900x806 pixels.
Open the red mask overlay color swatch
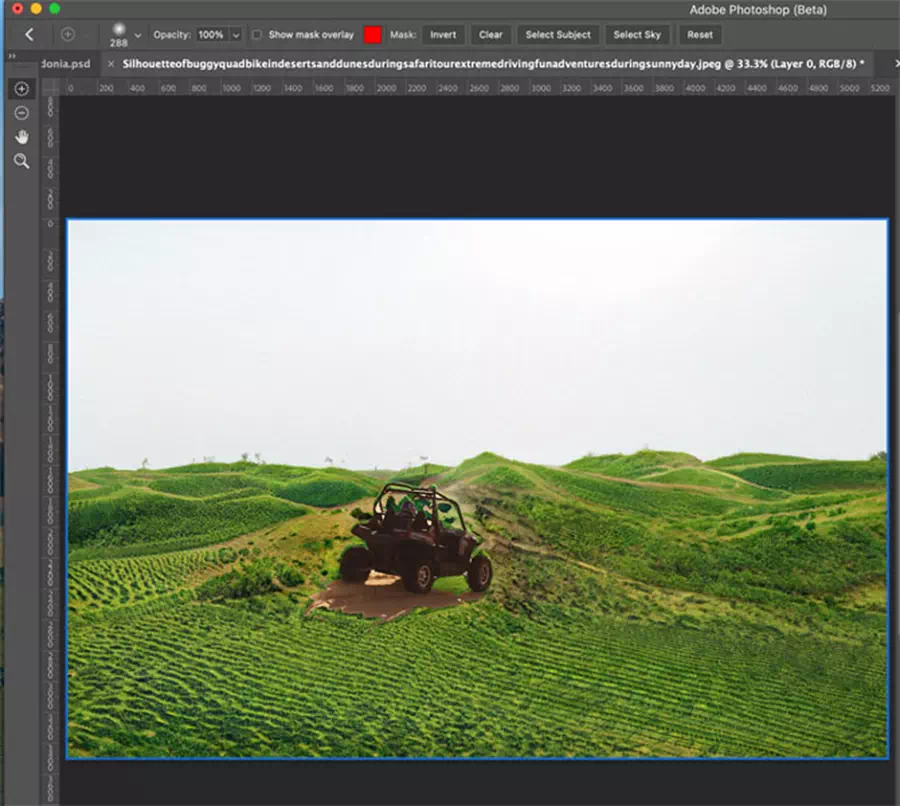coord(373,35)
